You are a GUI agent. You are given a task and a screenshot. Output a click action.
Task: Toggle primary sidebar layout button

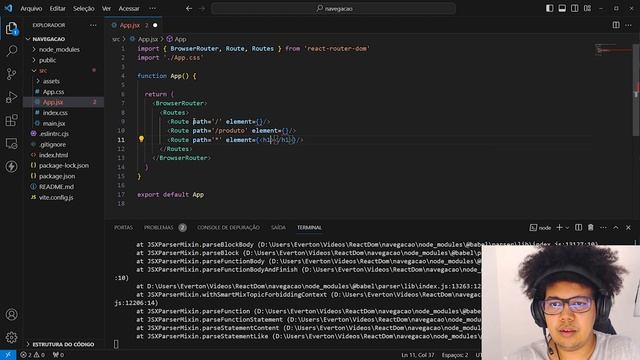click(x=549, y=8)
